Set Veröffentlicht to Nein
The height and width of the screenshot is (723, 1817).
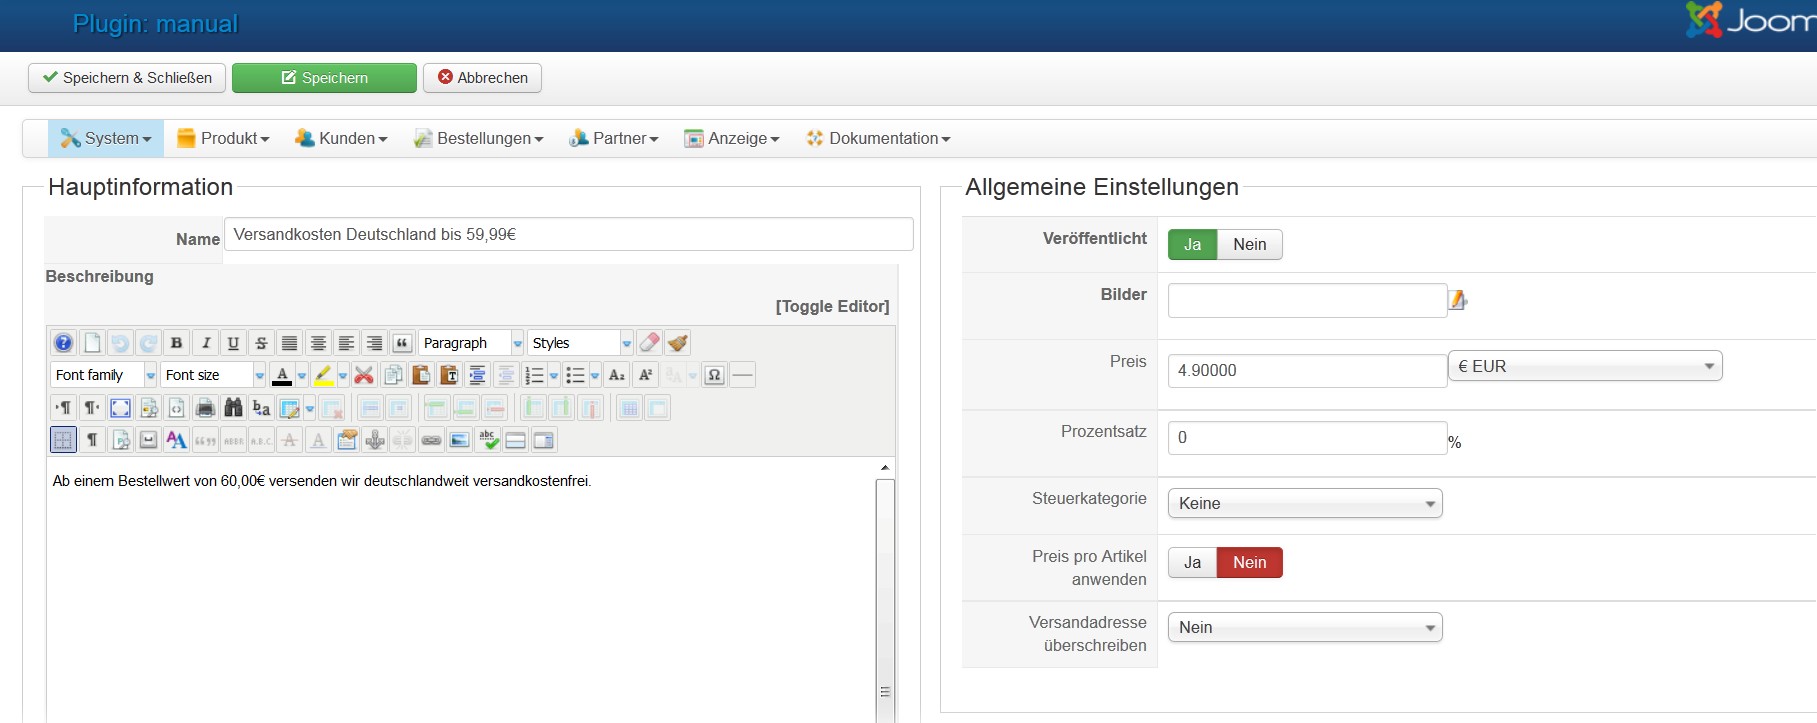coord(1250,245)
